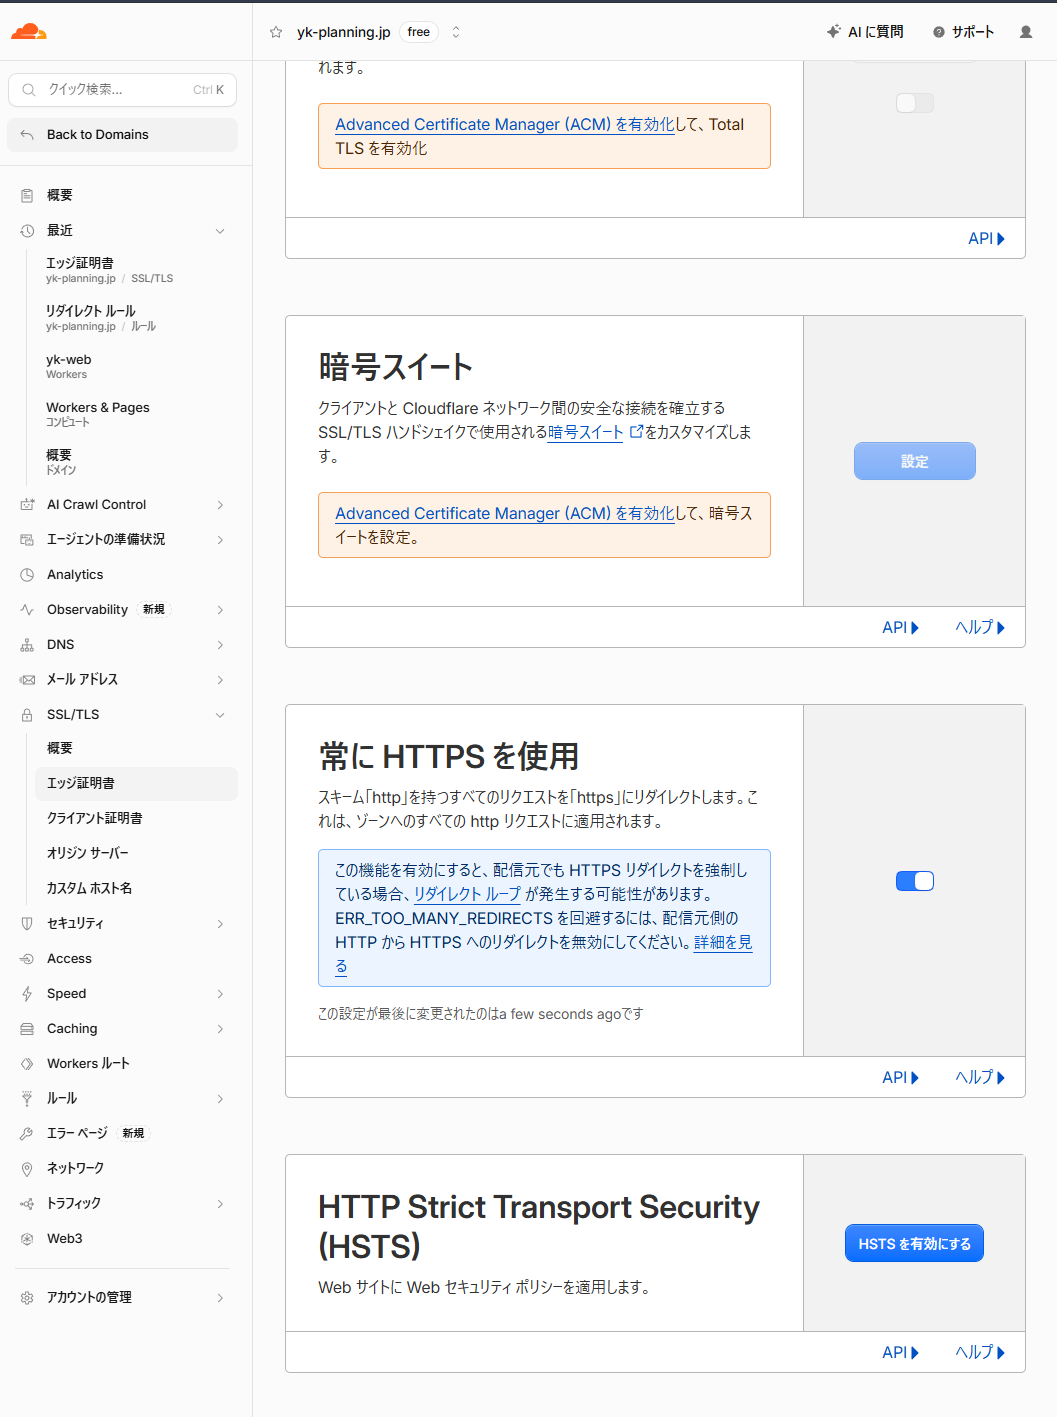
Task: Collapse the SSL/TLS menu chevron
Action: 220,715
